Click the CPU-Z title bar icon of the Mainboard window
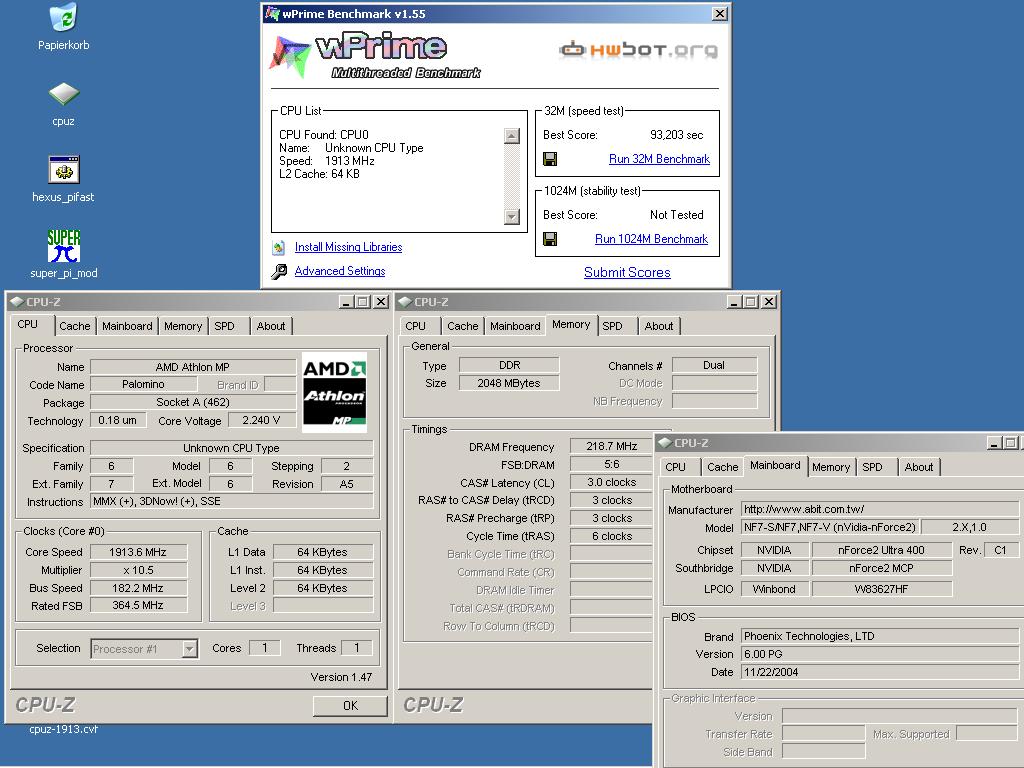 [665, 442]
